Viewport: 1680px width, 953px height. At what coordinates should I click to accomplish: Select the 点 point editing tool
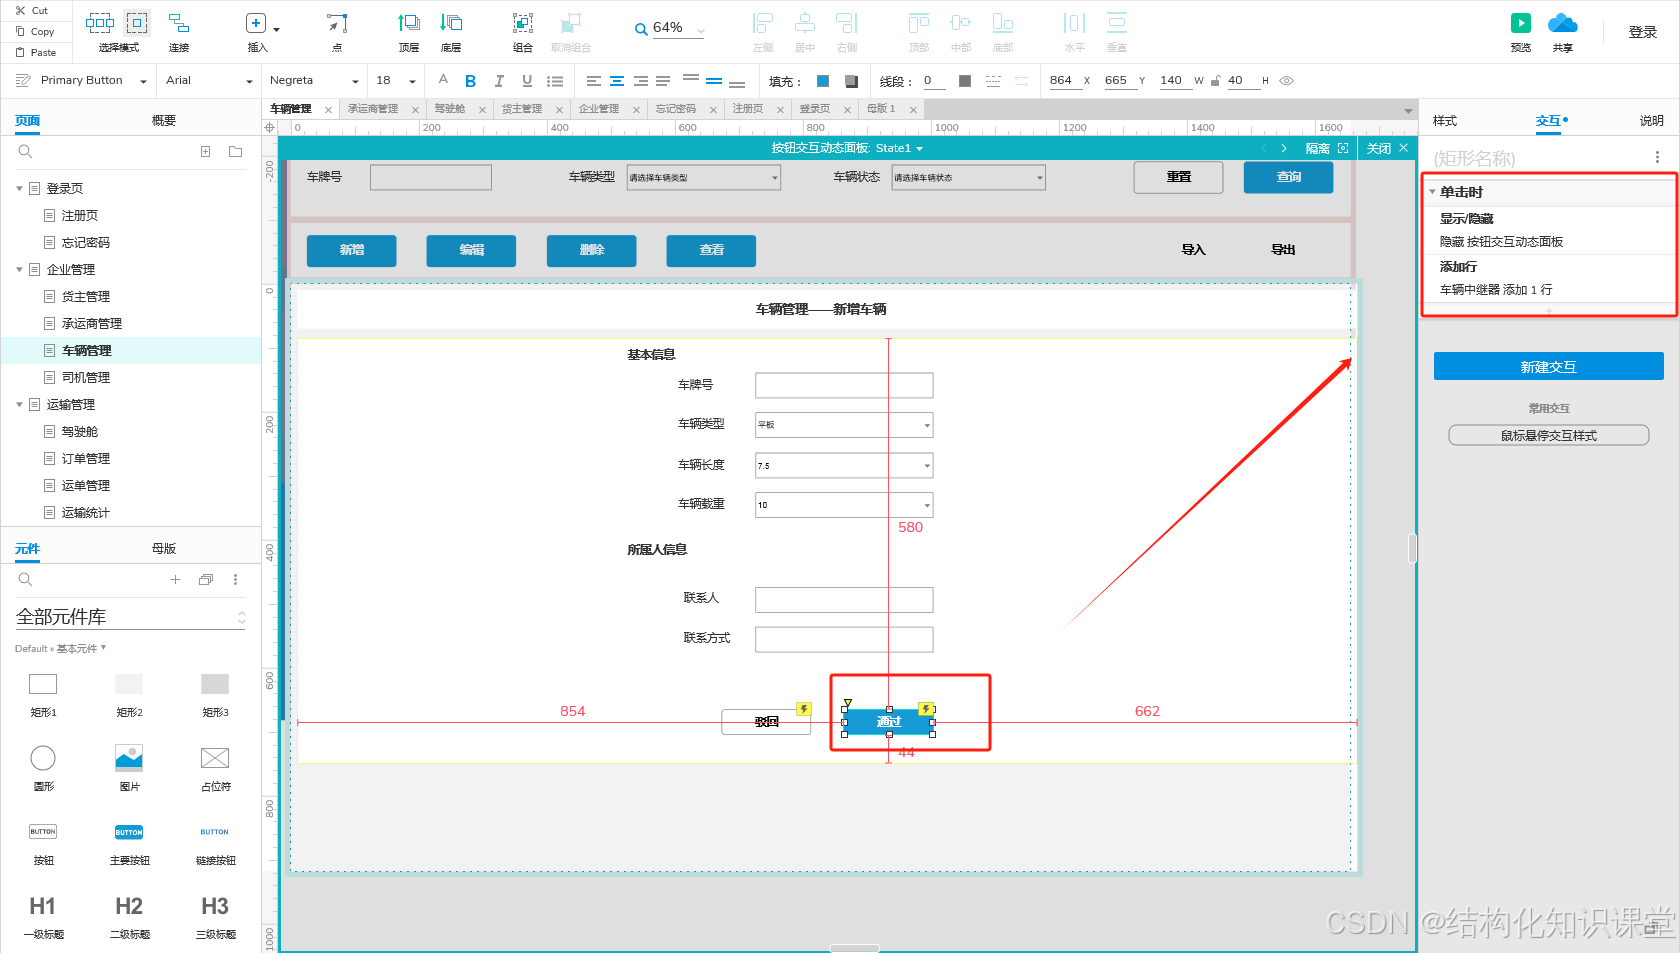pyautogui.click(x=337, y=23)
